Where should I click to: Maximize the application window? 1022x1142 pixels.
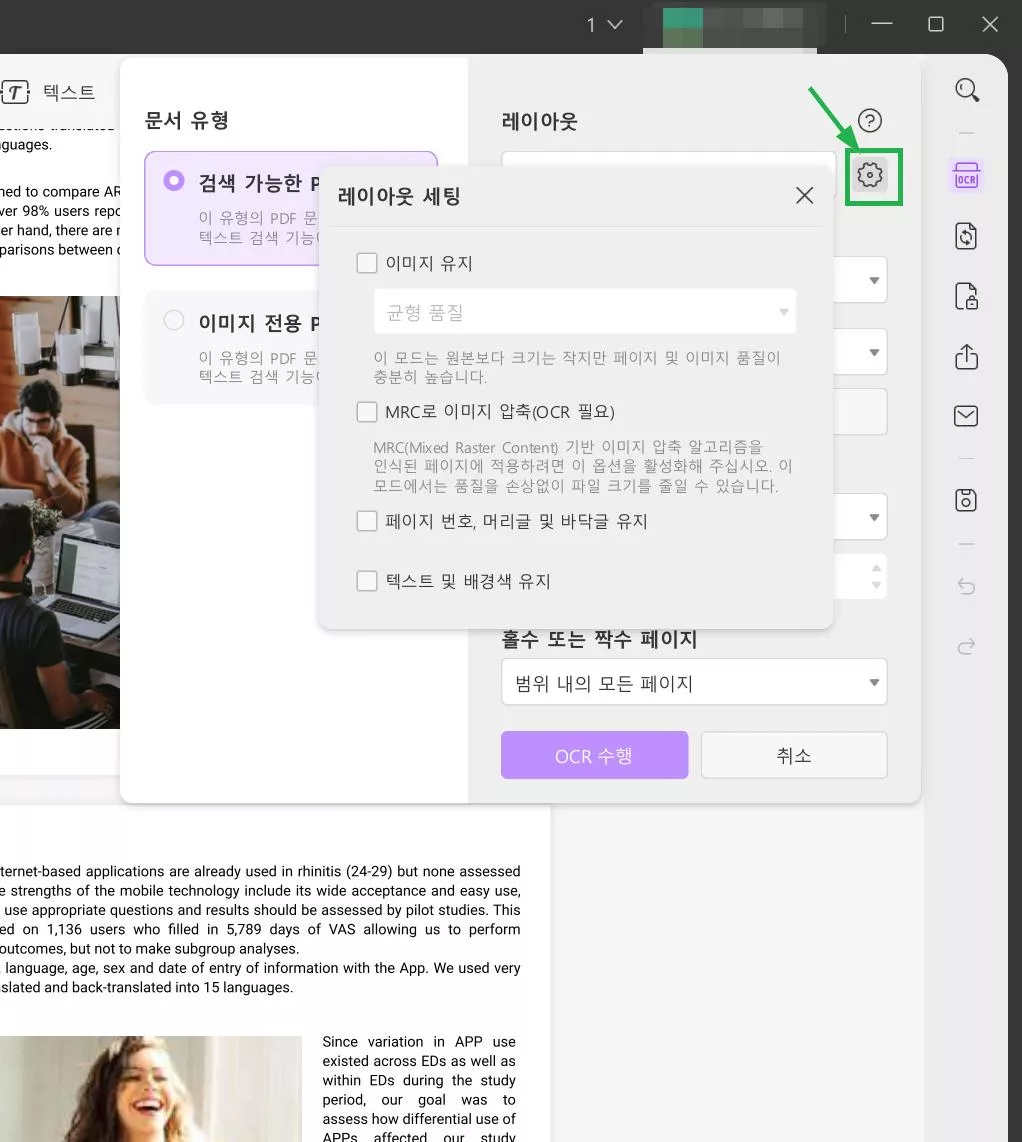click(x=936, y=24)
